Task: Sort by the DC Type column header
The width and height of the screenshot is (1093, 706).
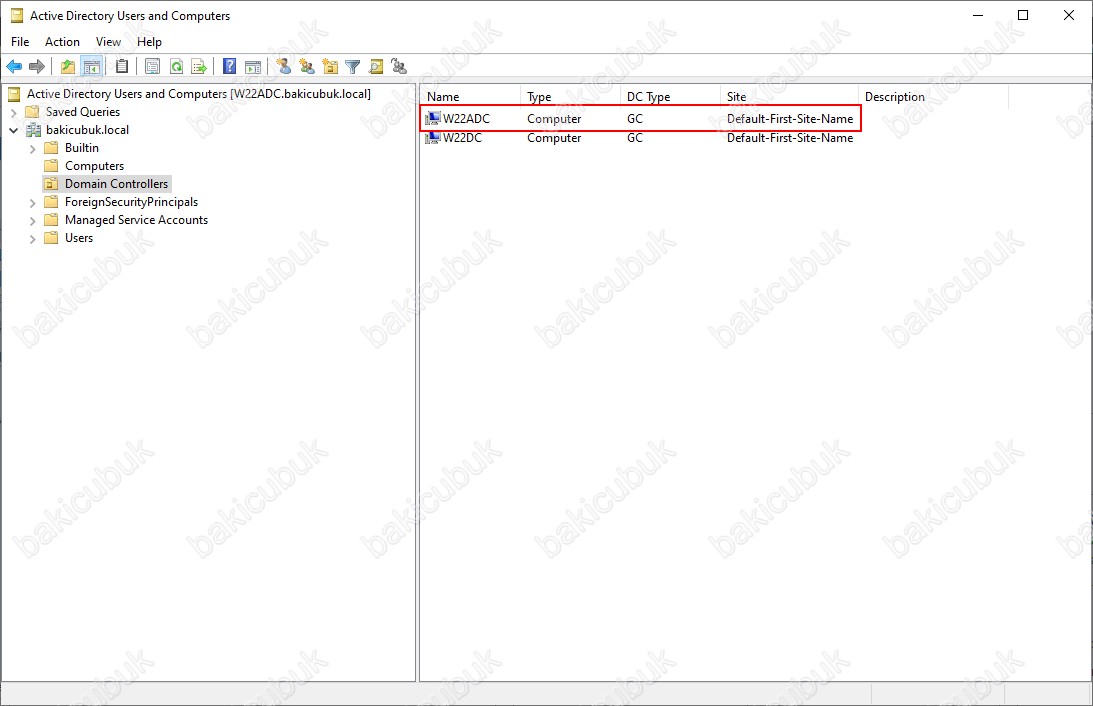Action: [670, 97]
